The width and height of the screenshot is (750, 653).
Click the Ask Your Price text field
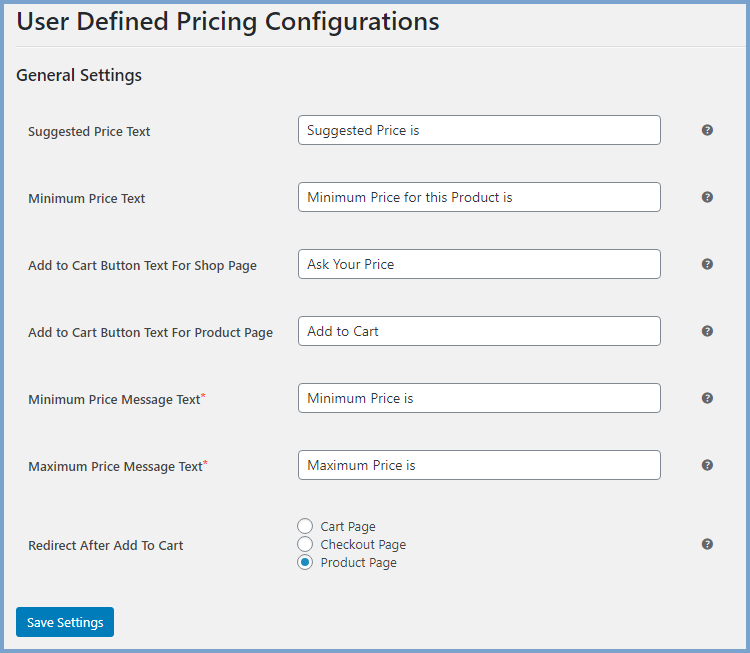(x=479, y=264)
